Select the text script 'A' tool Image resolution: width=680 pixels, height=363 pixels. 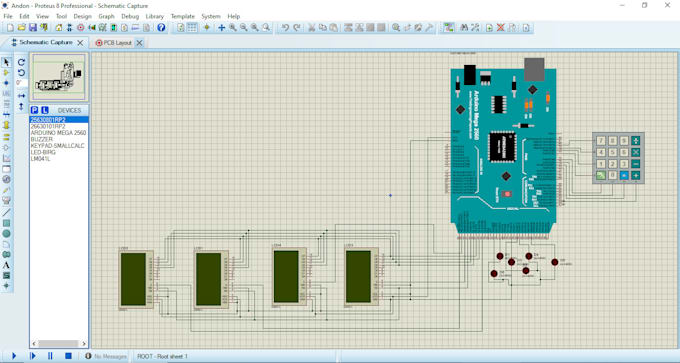(7, 265)
